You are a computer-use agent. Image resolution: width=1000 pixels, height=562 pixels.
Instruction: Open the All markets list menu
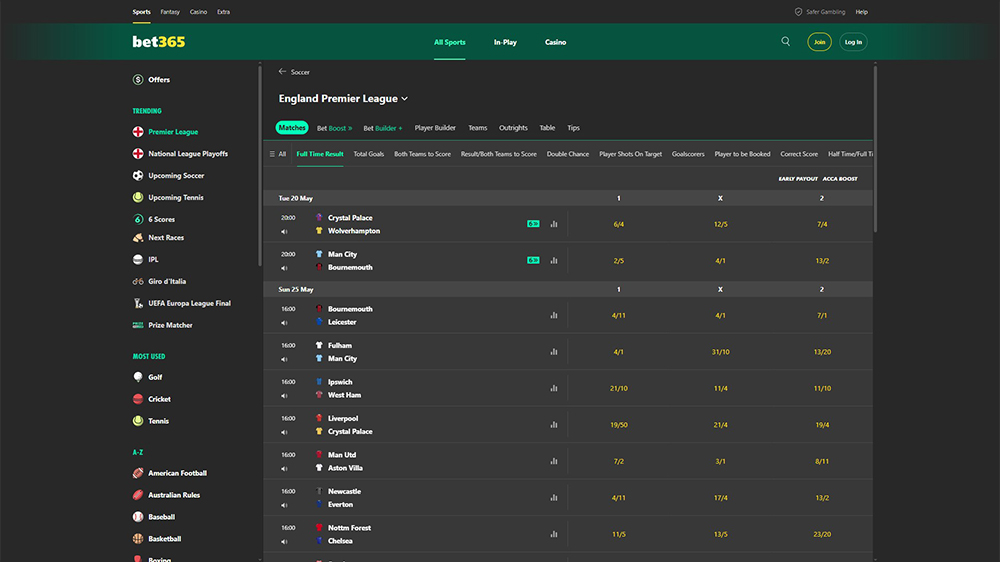click(x=277, y=154)
